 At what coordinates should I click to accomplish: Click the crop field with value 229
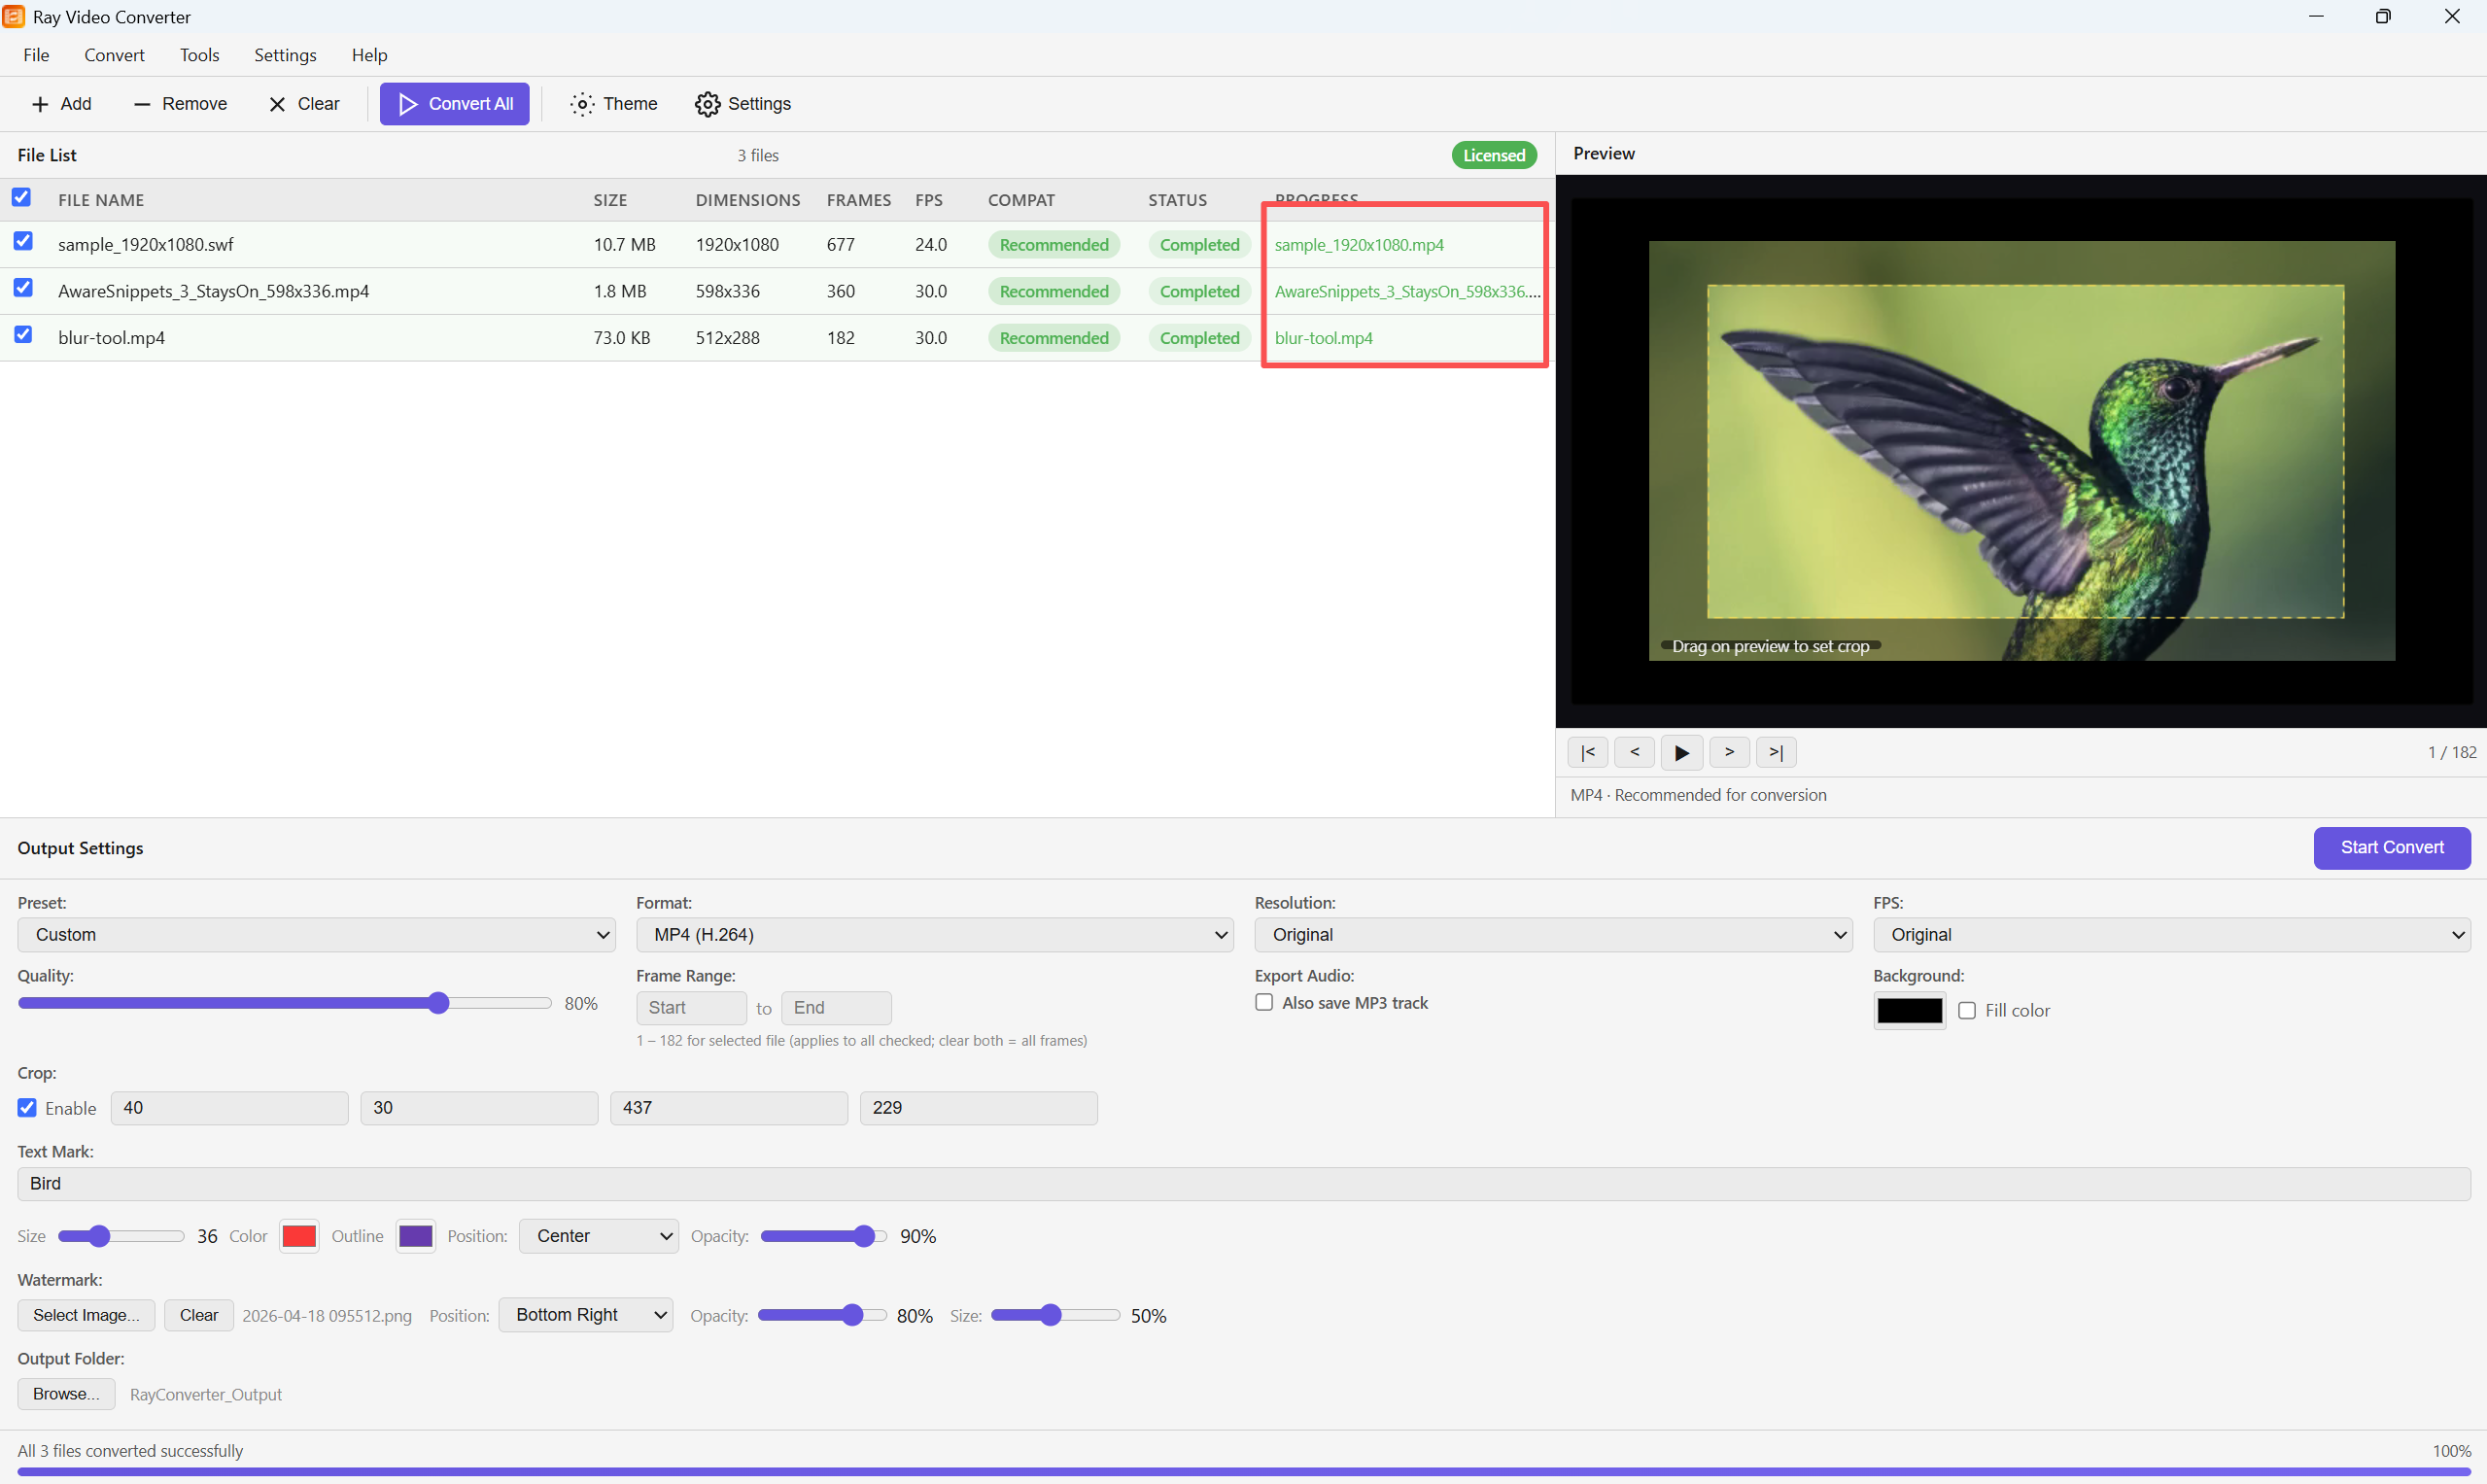coord(979,1108)
